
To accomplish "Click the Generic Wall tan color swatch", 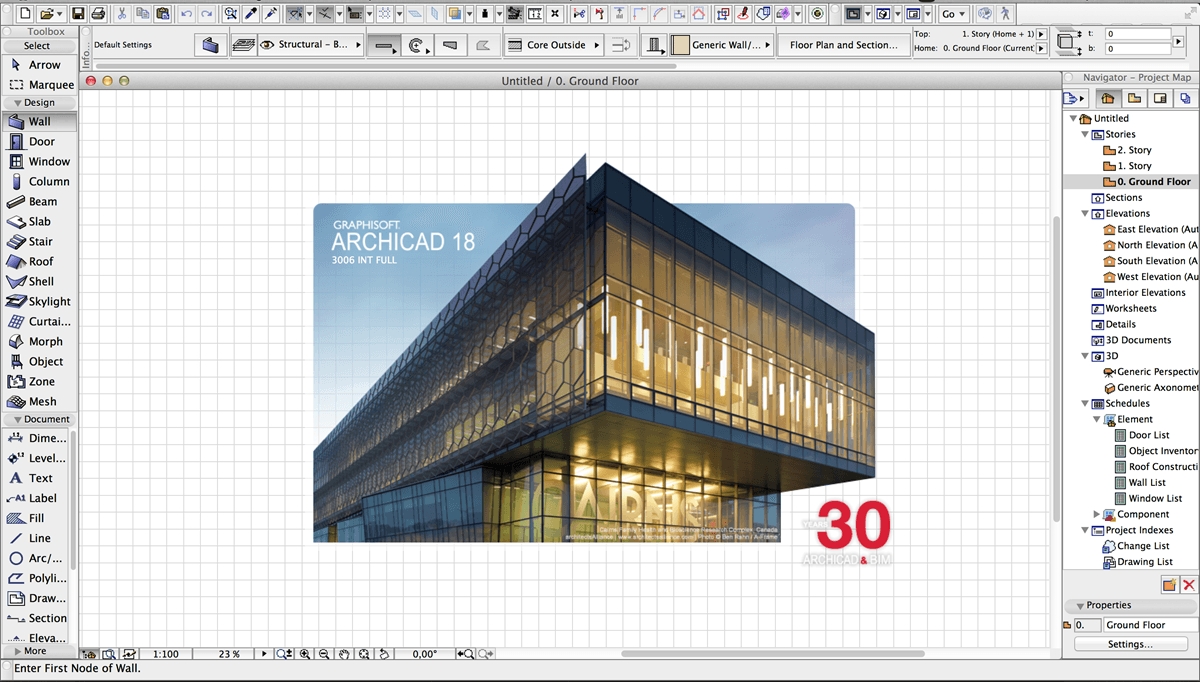I will click(680, 45).
